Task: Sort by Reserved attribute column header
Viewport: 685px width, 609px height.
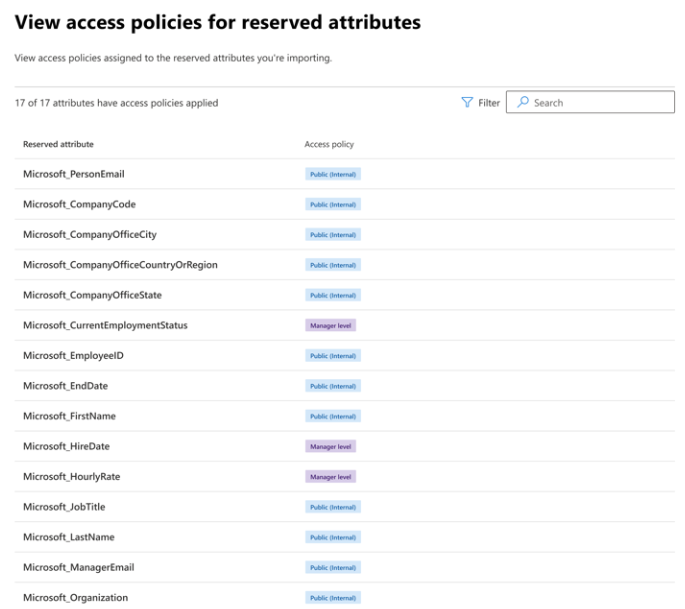Action: tap(58, 145)
